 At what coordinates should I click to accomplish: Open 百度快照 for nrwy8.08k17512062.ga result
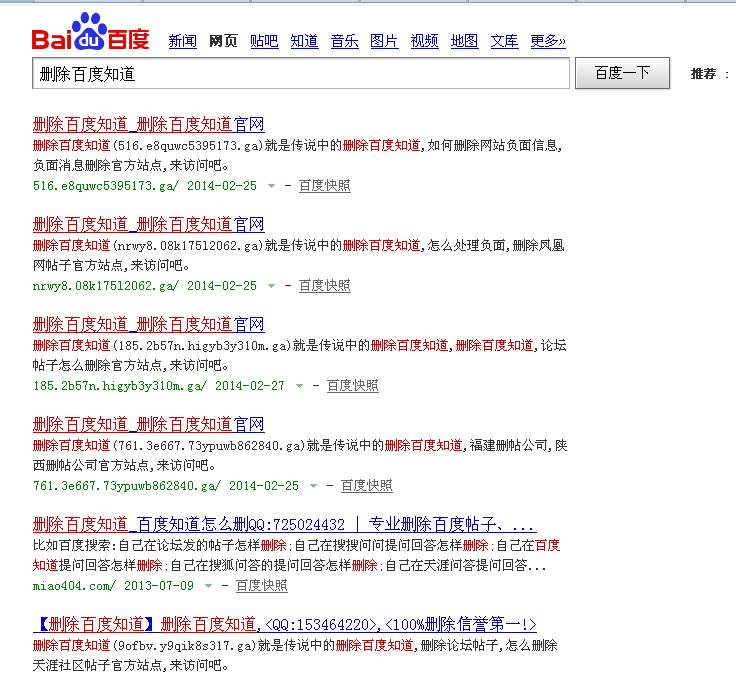[325, 285]
